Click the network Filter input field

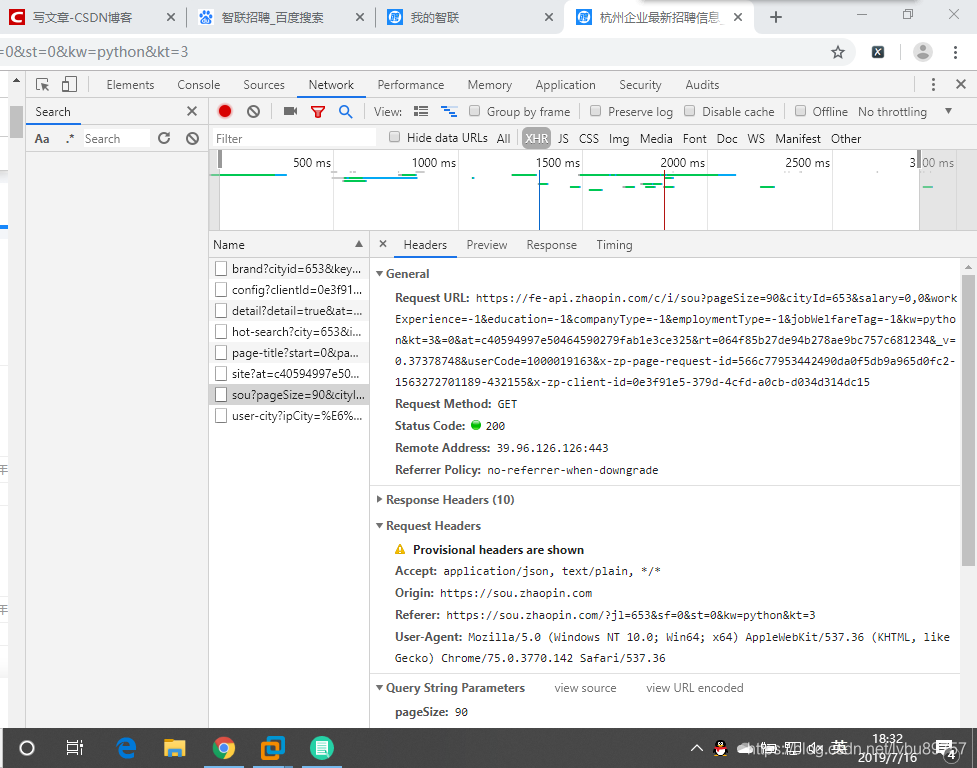(x=294, y=138)
